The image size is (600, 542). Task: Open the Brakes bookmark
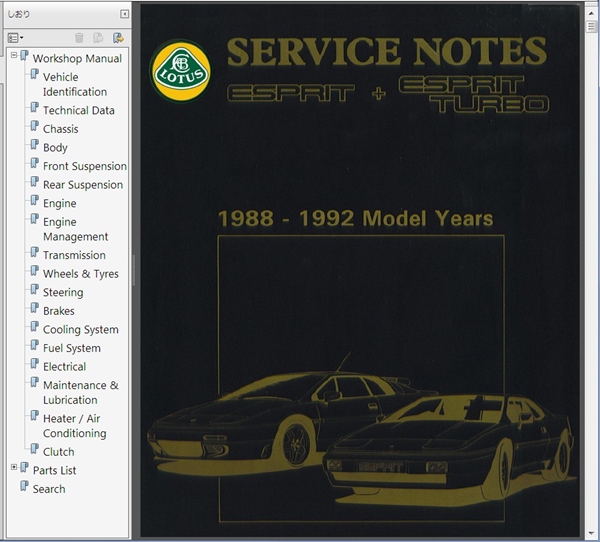[x=59, y=311]
